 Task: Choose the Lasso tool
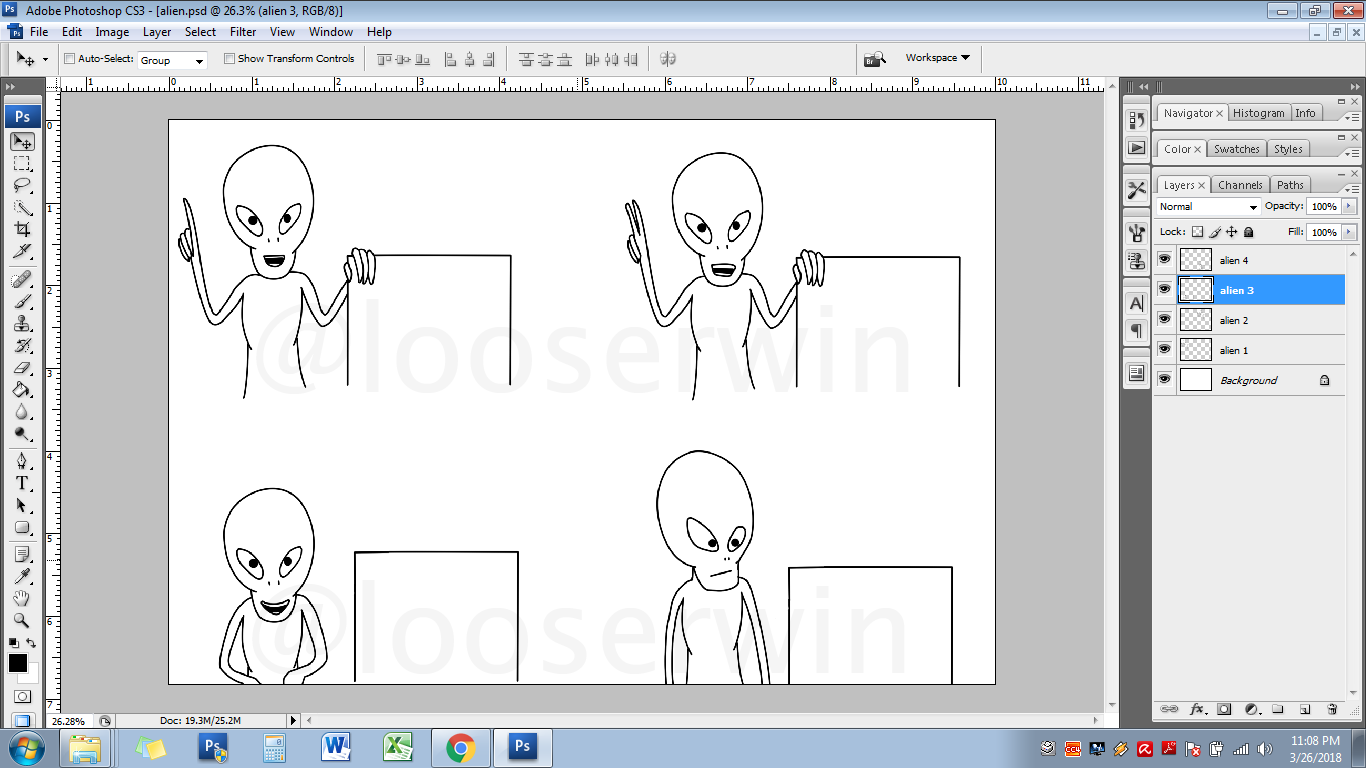point(22,186)
